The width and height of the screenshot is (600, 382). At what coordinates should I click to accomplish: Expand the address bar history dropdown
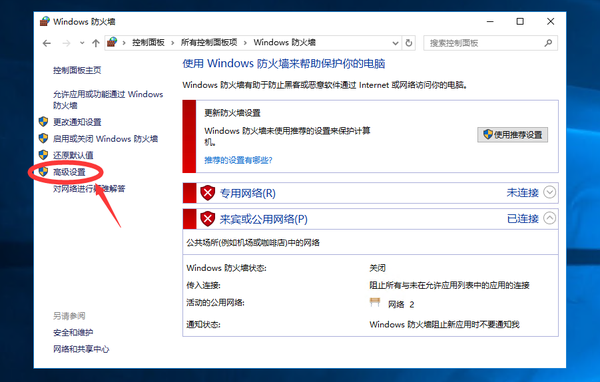396,43
